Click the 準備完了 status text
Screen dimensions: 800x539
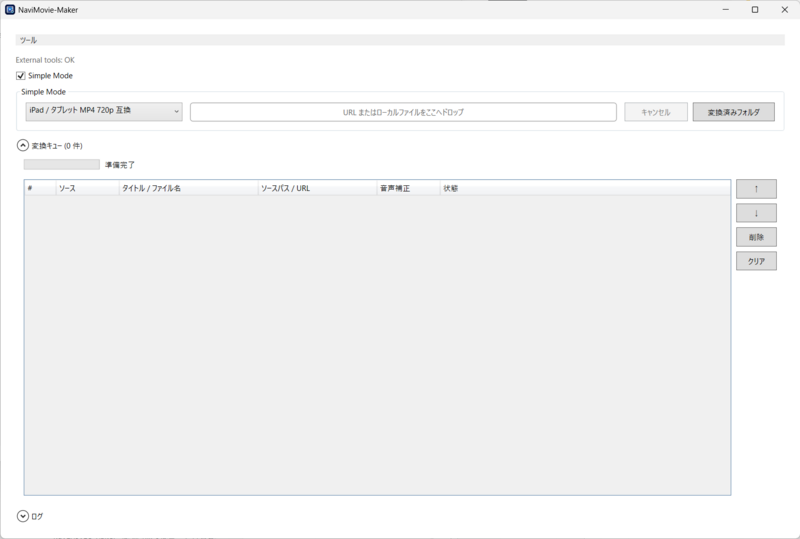click(120, 165)
